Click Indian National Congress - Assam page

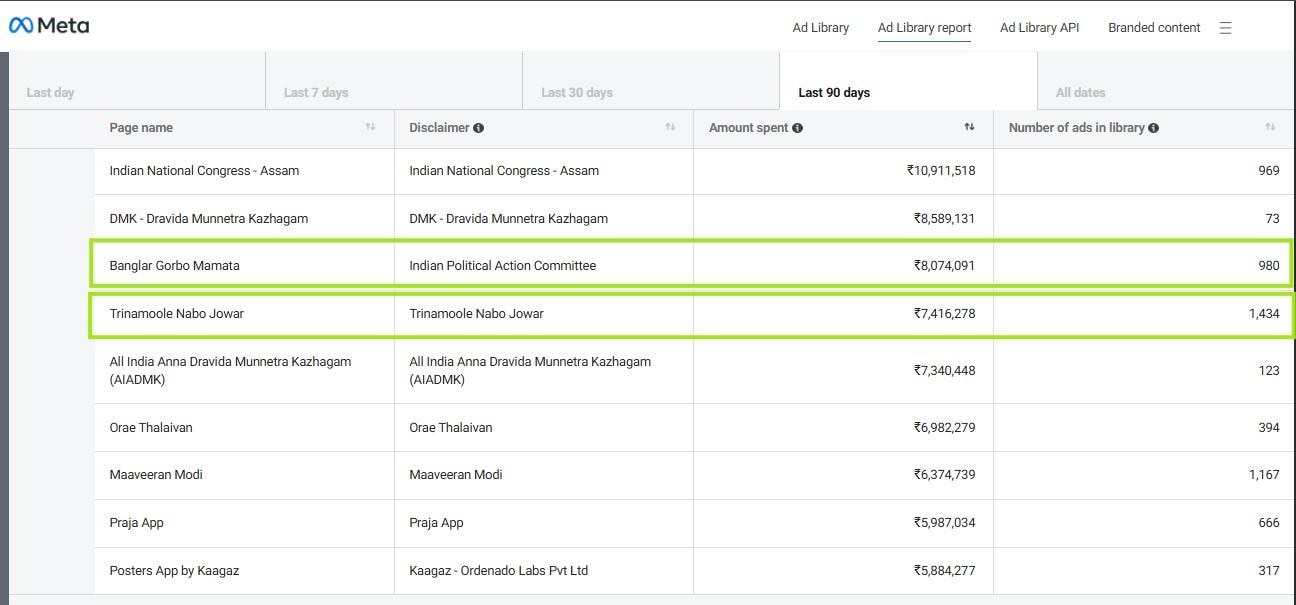pyautogui.click(x=204, y=171)
